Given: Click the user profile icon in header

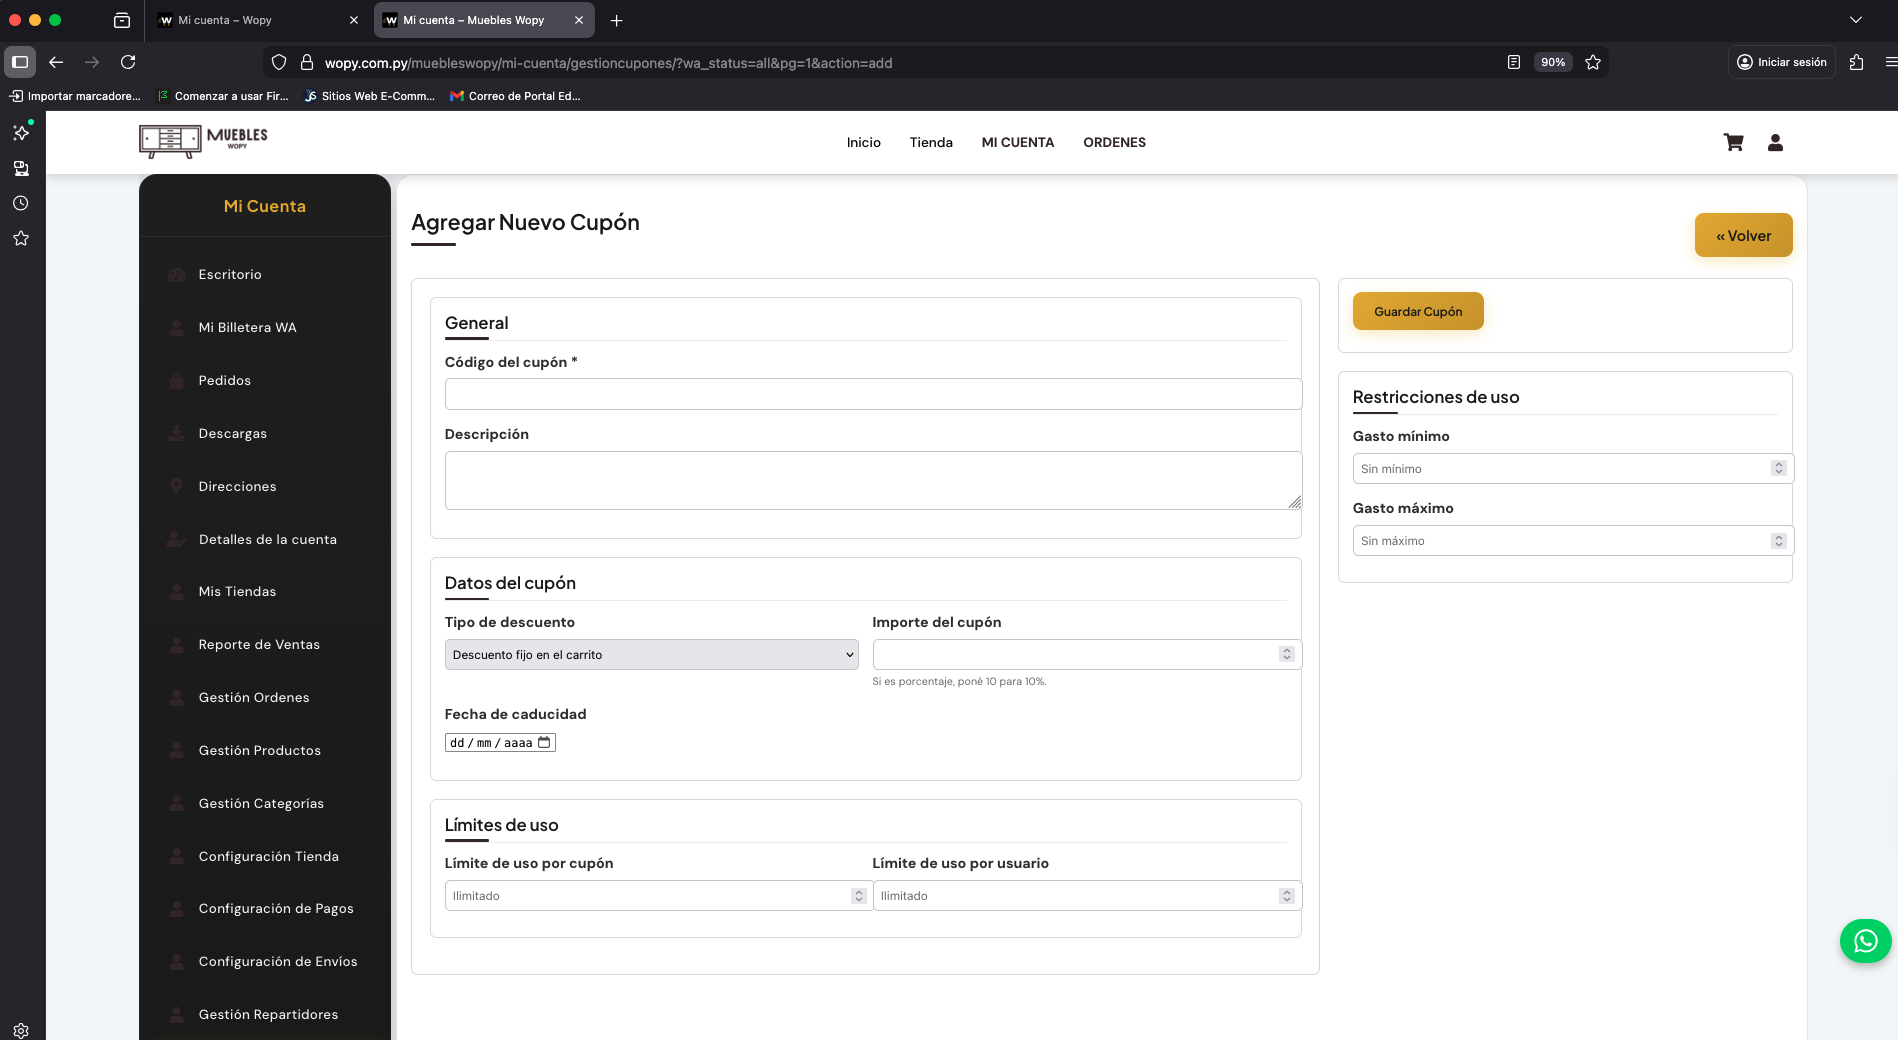Looking at the screenshot, I should point(1775,143).
